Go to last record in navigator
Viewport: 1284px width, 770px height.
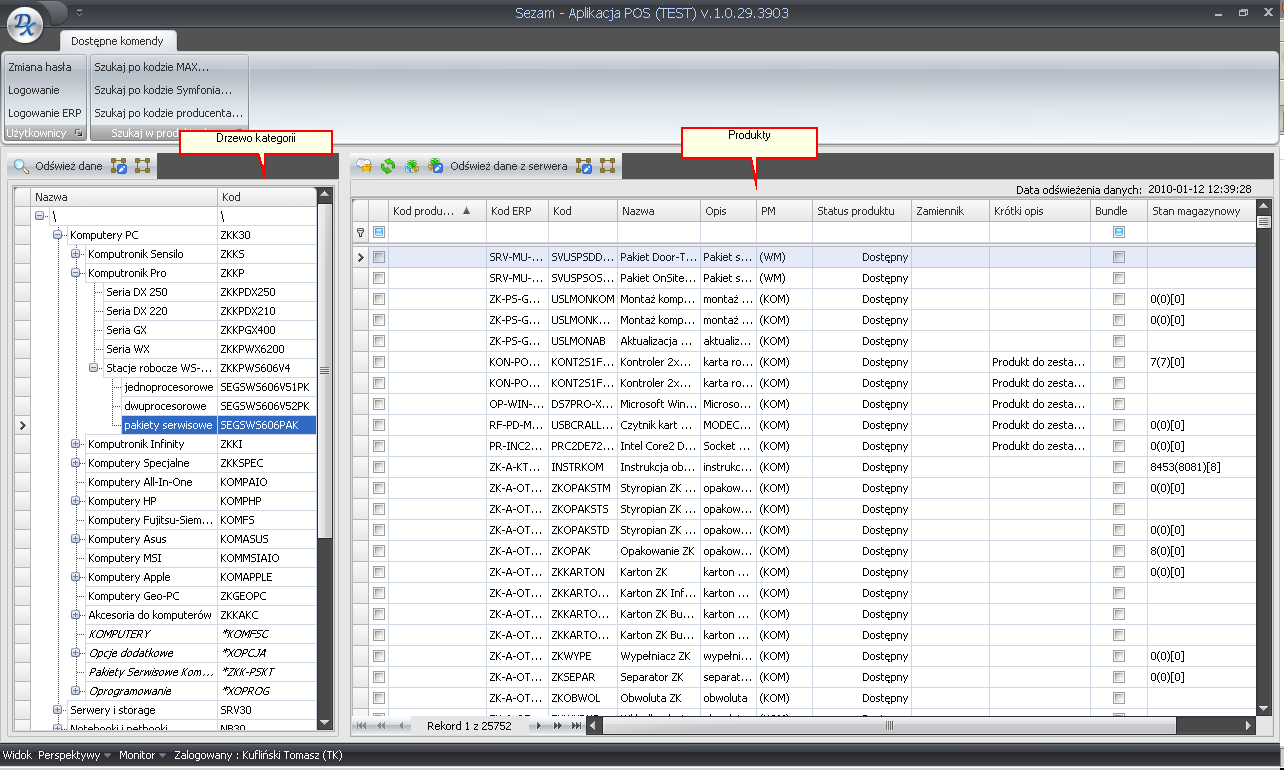(x=576, y=726)
